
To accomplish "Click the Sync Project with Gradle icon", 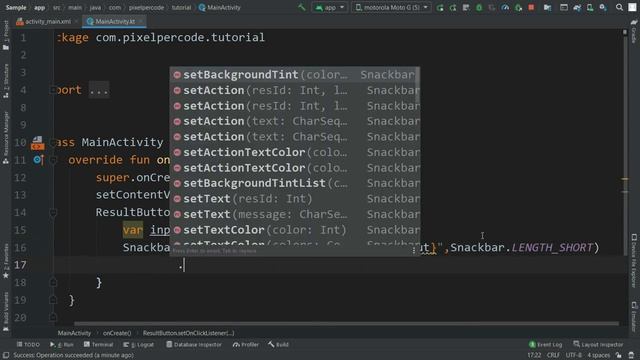I will coord(577,7).
